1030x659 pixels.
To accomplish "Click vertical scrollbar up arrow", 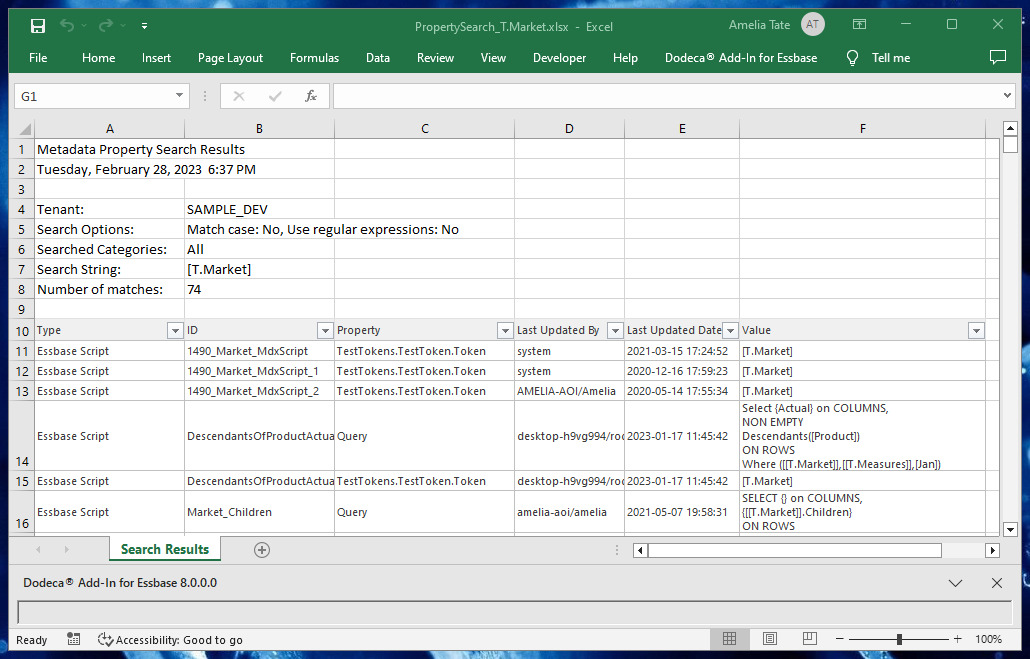I will click(x=1010, y=128).
